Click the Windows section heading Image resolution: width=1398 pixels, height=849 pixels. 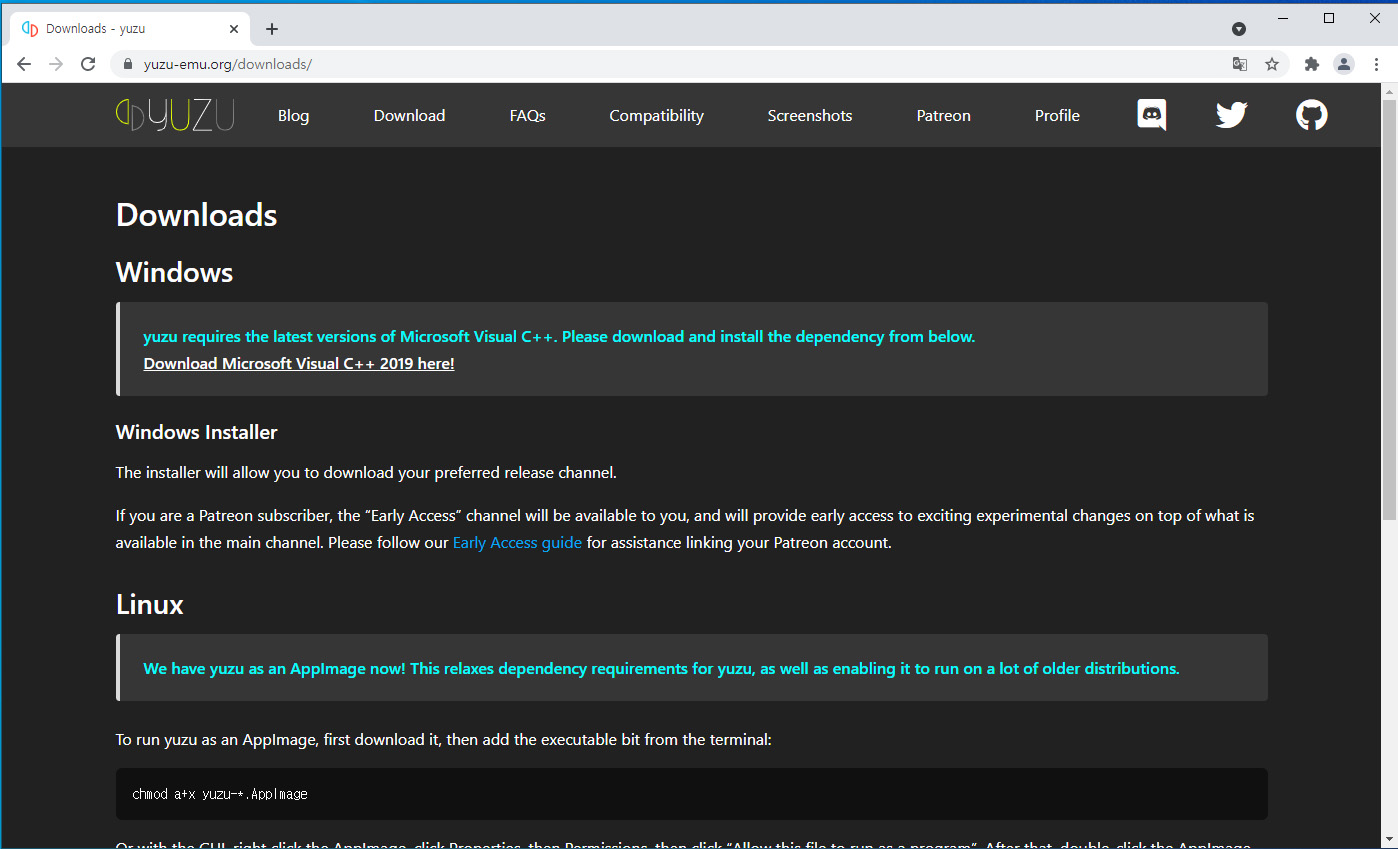(174, 272)
